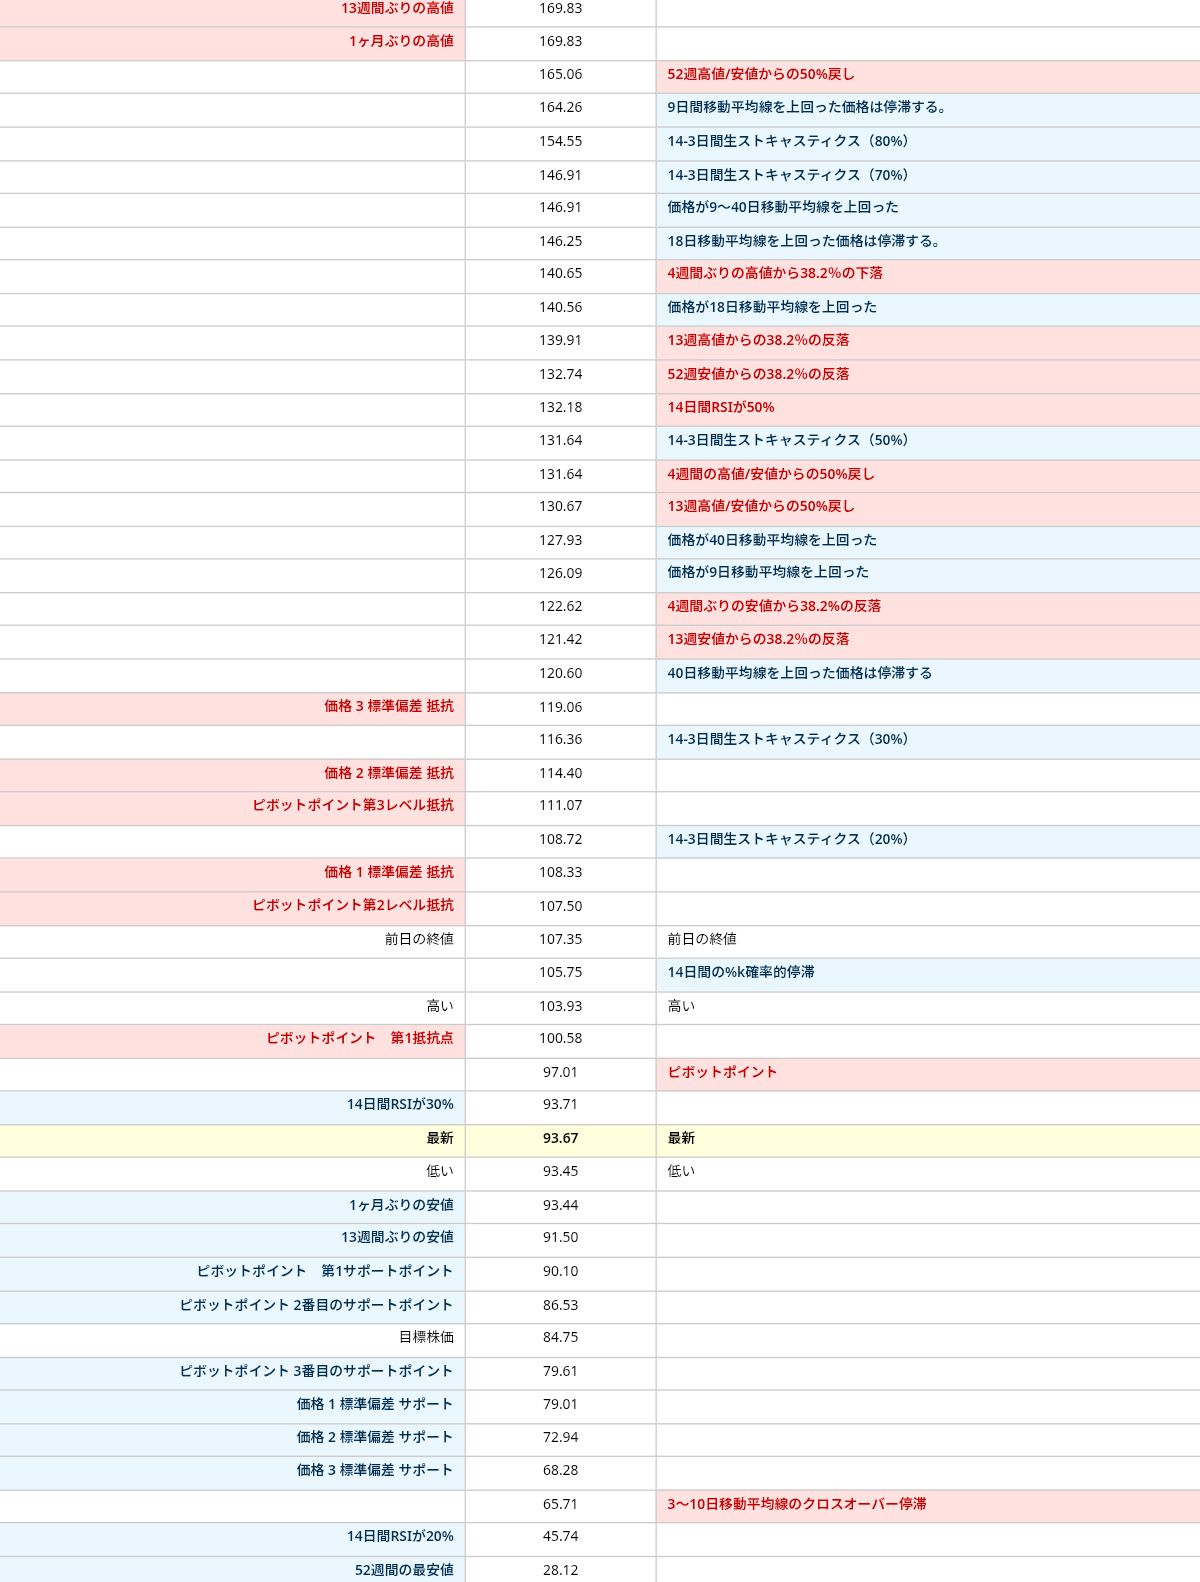Screen dimensions: 1200x1582
Task: Click the '価格 1 標準偏差 抵抗' label
Action: pyautogui.click(x=389, y=872)
